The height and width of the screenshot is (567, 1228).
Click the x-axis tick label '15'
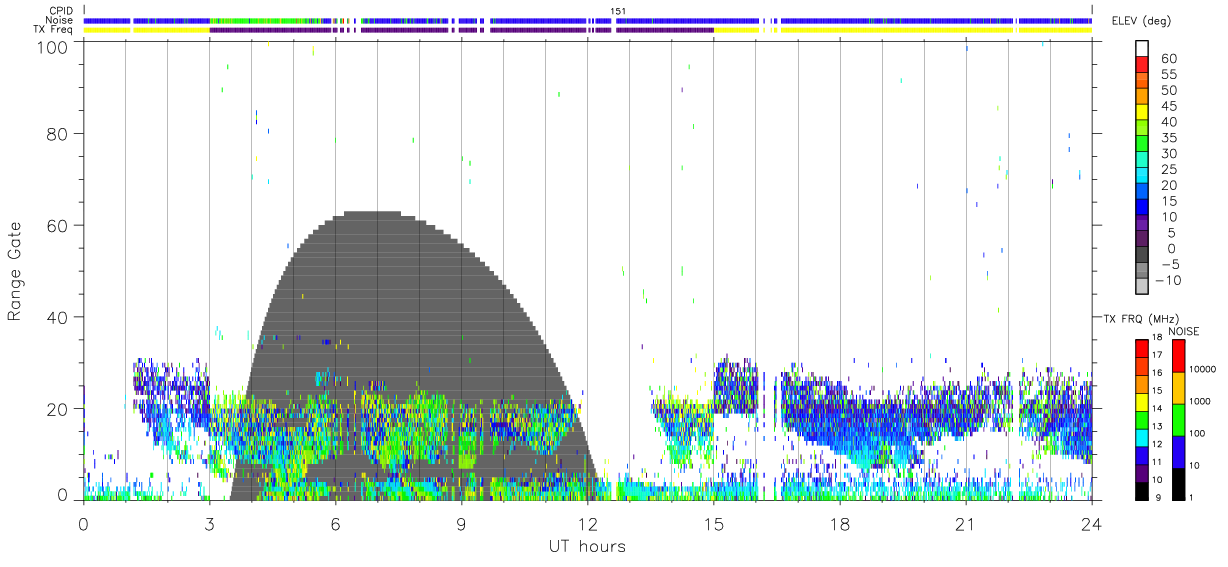[x=714, y=523]
